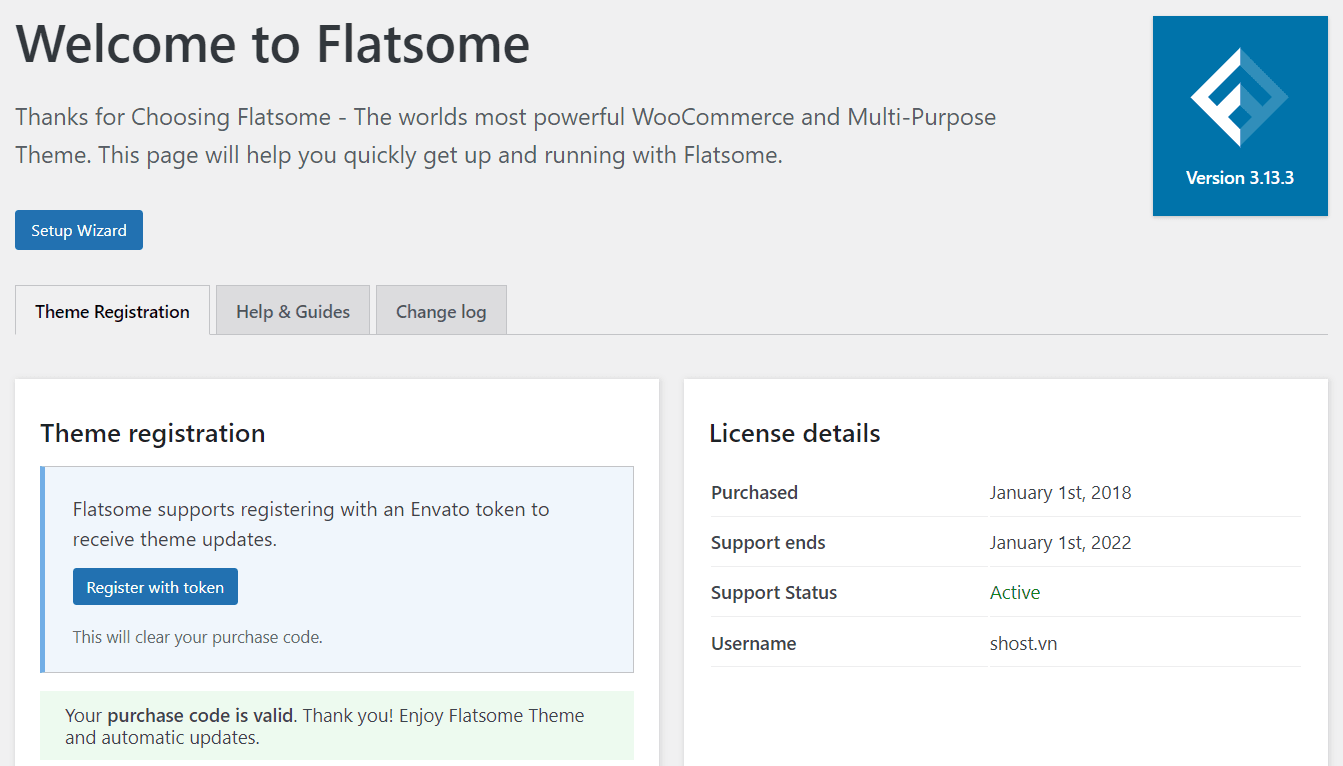Click the Purchased row label
This screenshot has height=766, width=1343.
754,492
